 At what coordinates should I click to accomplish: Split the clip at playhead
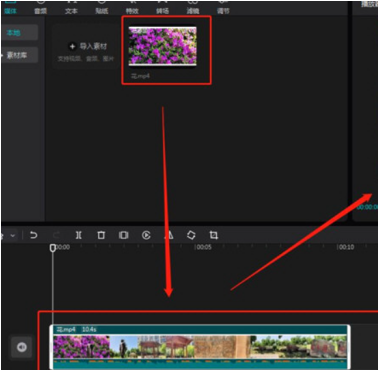point(79,235)
